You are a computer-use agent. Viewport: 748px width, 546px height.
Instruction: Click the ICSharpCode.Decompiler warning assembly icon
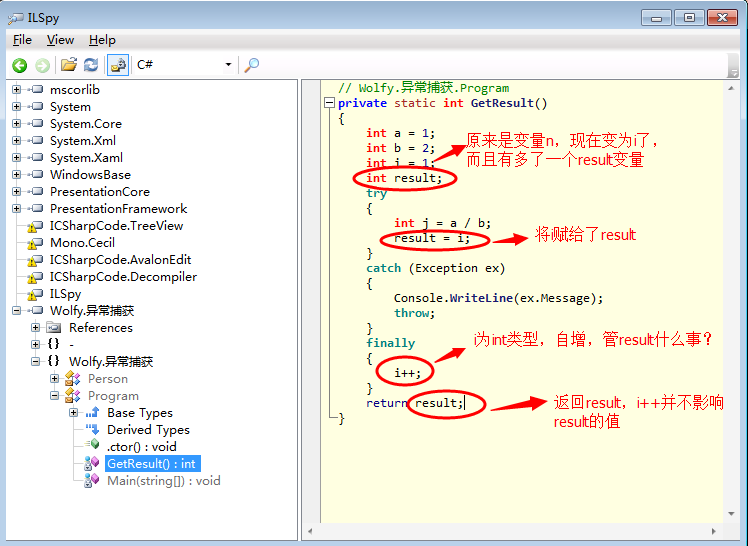pyautogui.click(x=35, y=277)
